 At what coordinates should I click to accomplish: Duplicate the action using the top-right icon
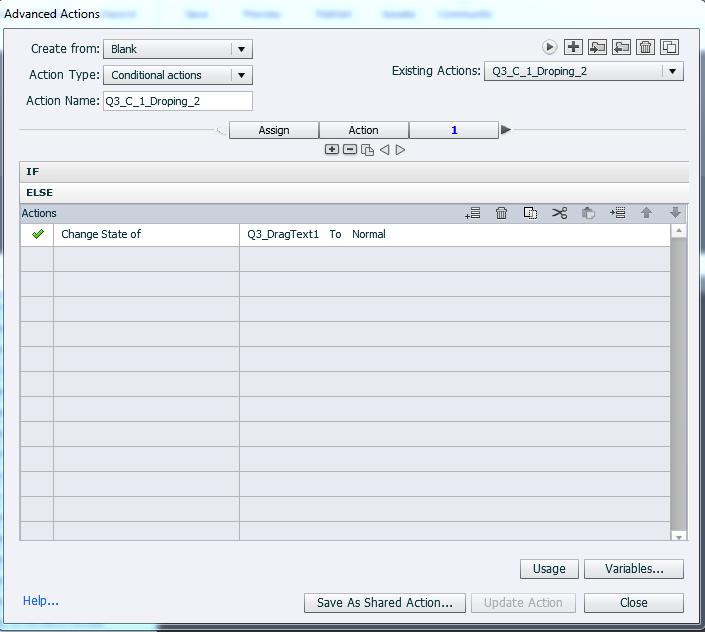click(670, 47)
